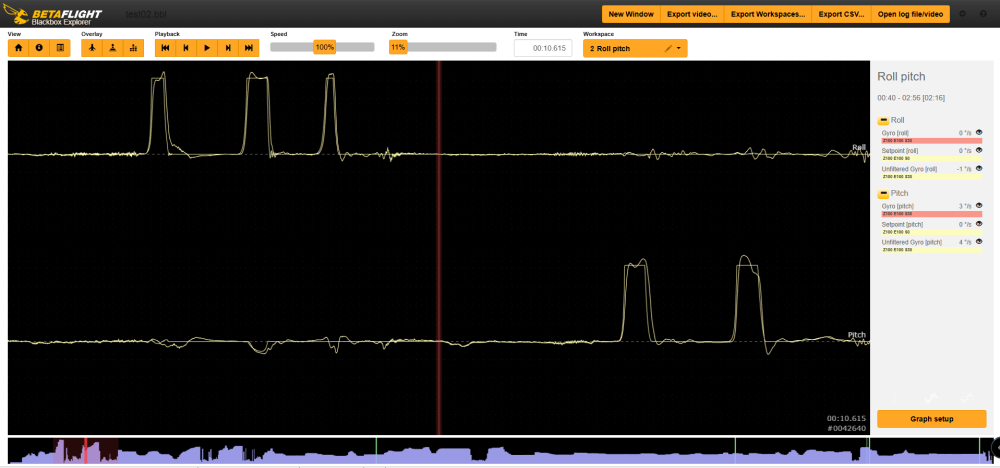This screenshot has width=1000, height=468.
Task: Toggle the analyser overlay icon
Action: pyautogui.click(x=134, y=47)
